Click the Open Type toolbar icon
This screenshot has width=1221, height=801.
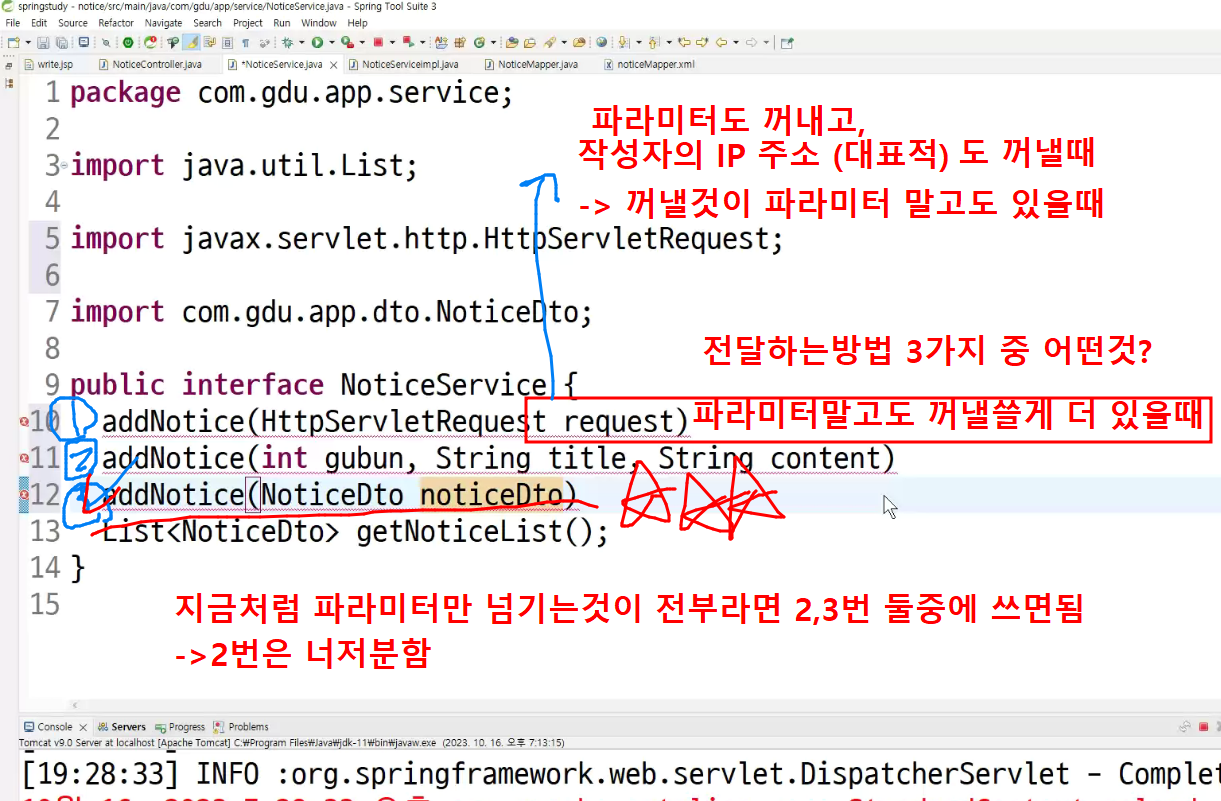[512, 43]
